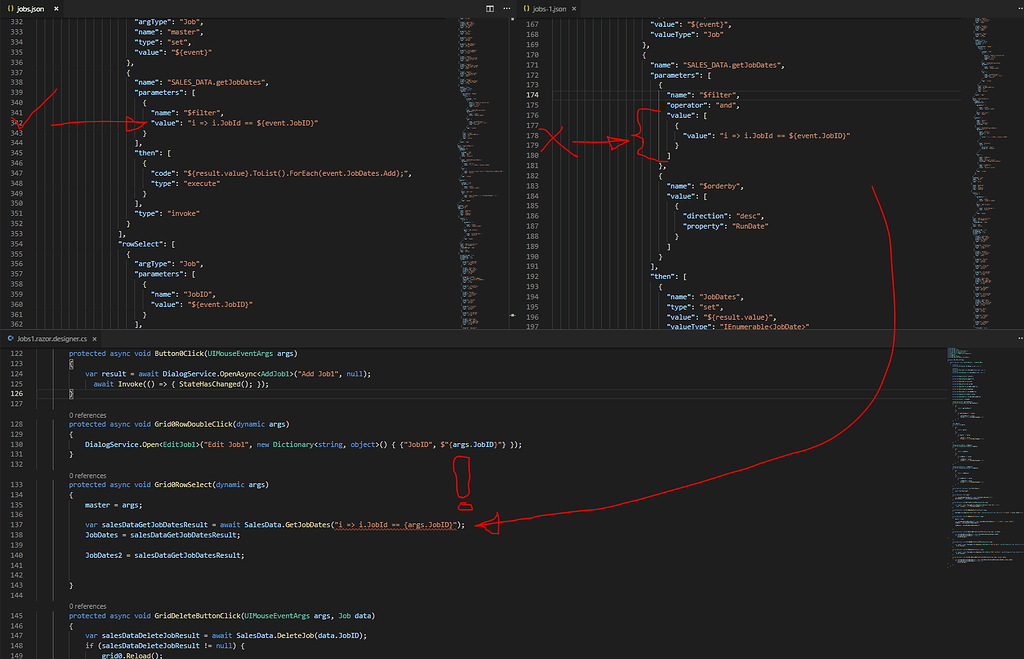1024x659 pixels.
Task: Switch to the jobs-1.json tab
Action: point(549,8)
